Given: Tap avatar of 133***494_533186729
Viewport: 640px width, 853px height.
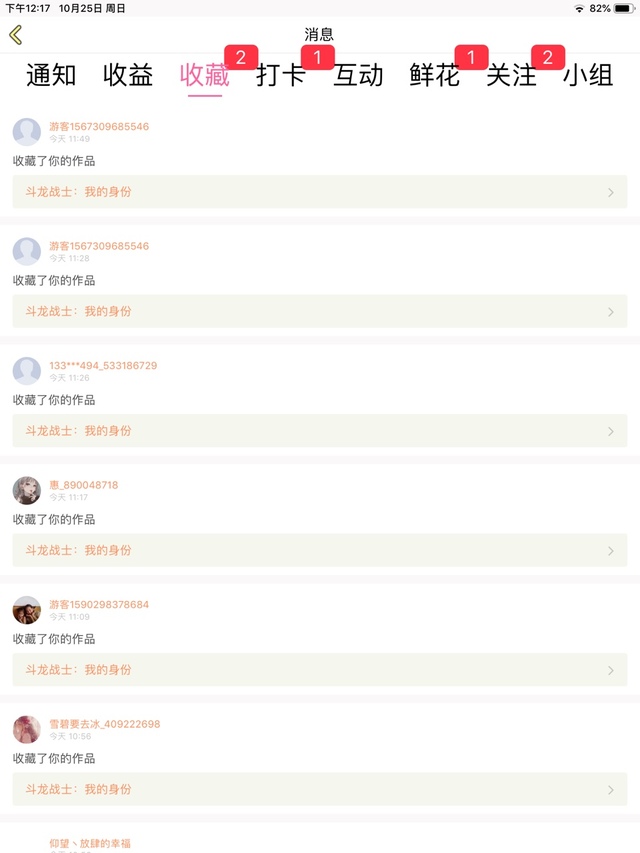Looking at the screenshot, I should pos(27,371).
